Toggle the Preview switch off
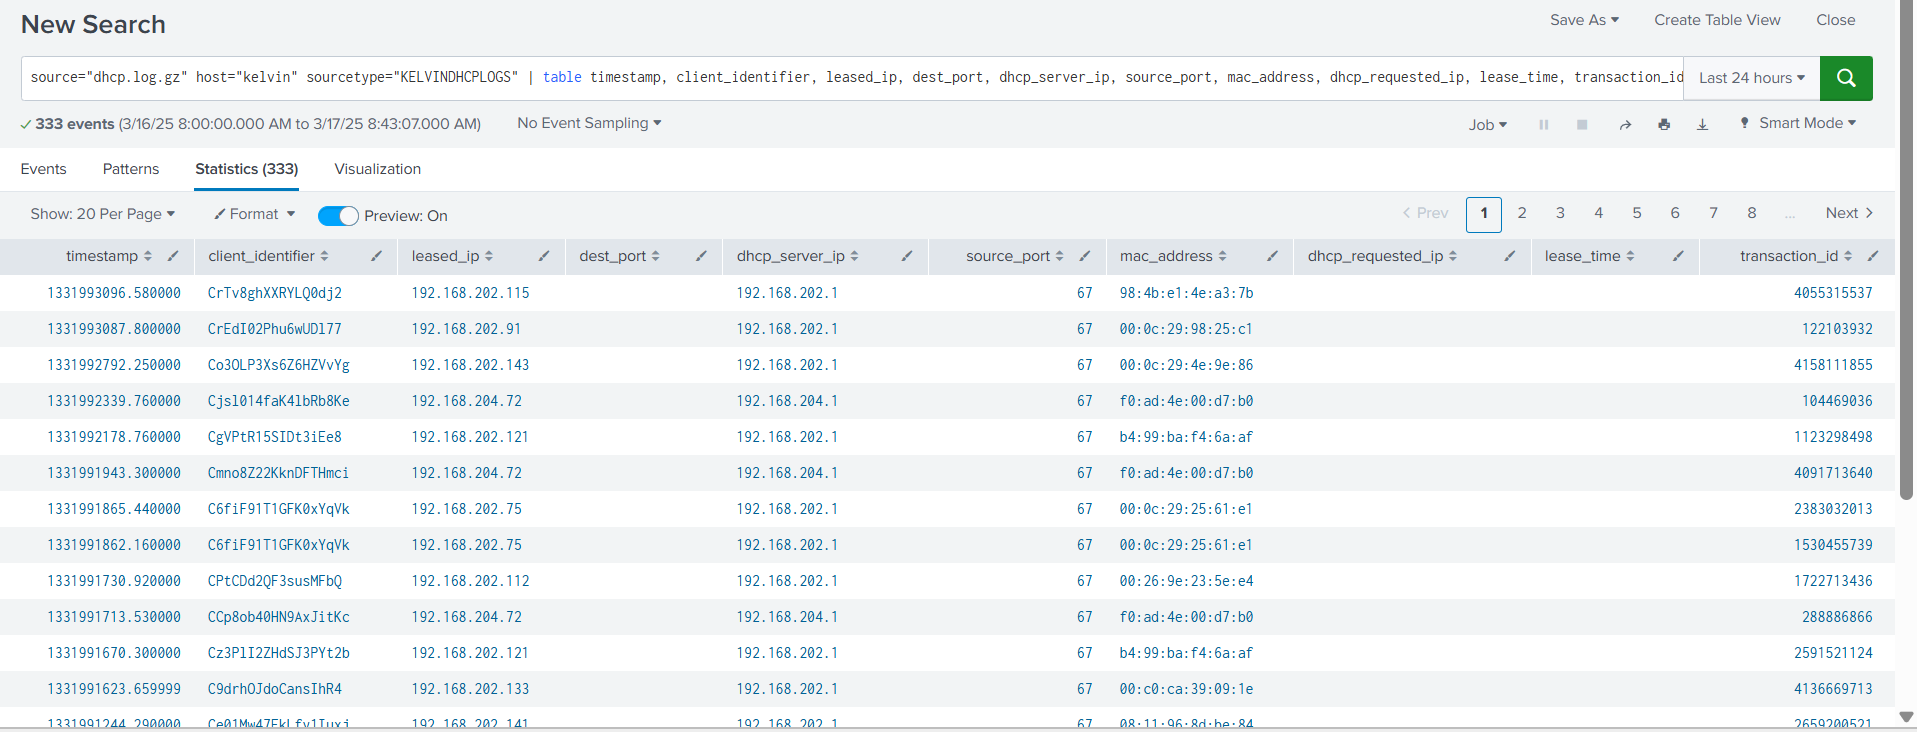Screen dimensions: 1917x732 point(338,216)
